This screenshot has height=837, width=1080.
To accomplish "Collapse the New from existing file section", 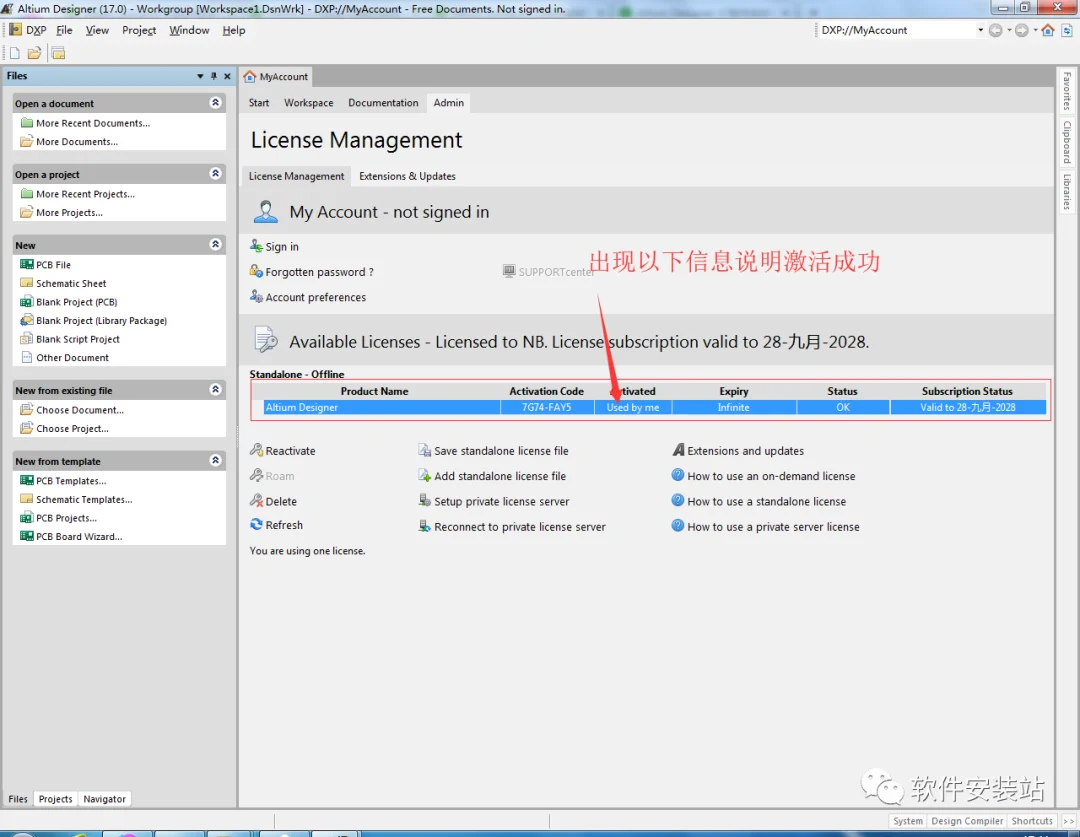I will (216, 390).
